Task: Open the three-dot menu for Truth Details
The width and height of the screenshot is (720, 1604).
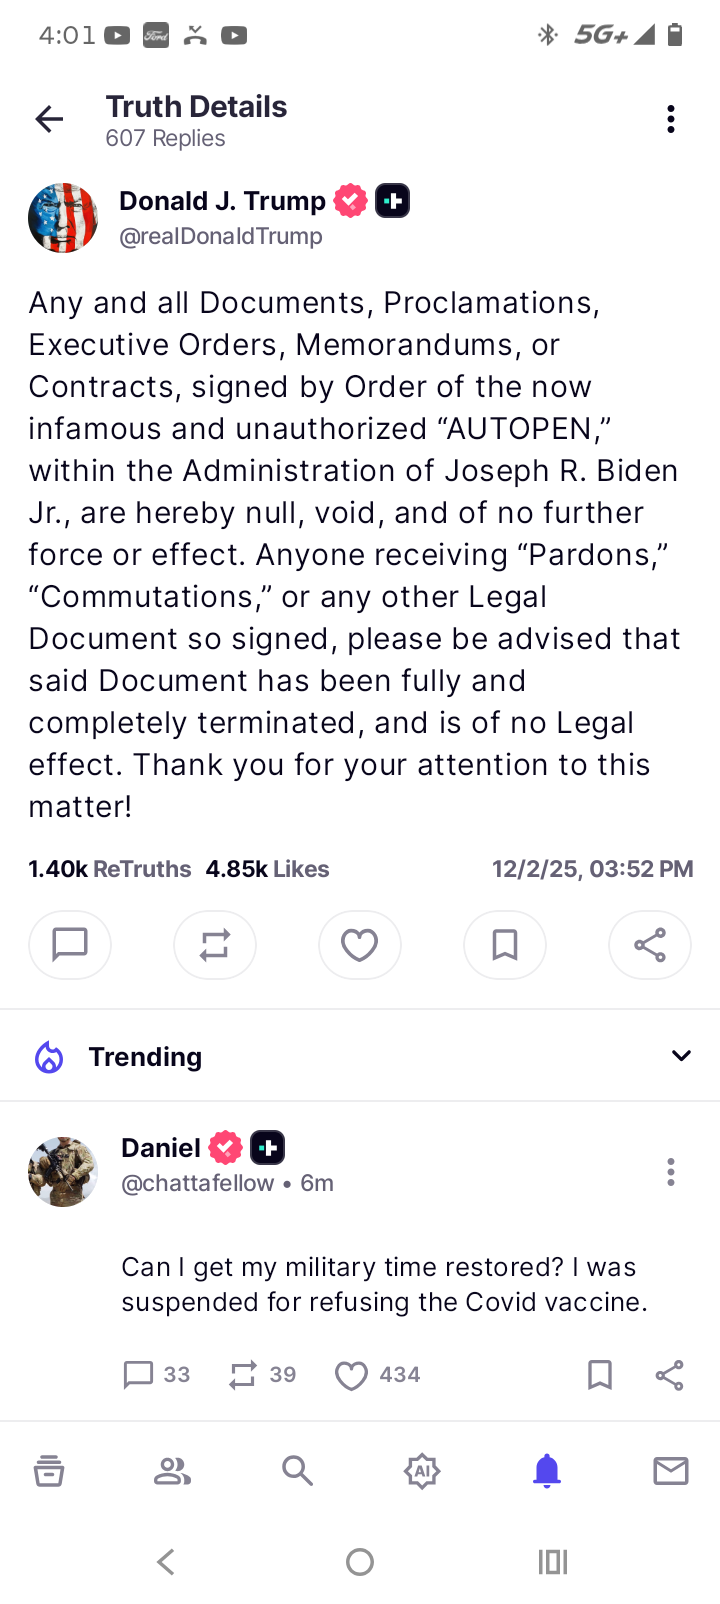Action: click(669, 118)
